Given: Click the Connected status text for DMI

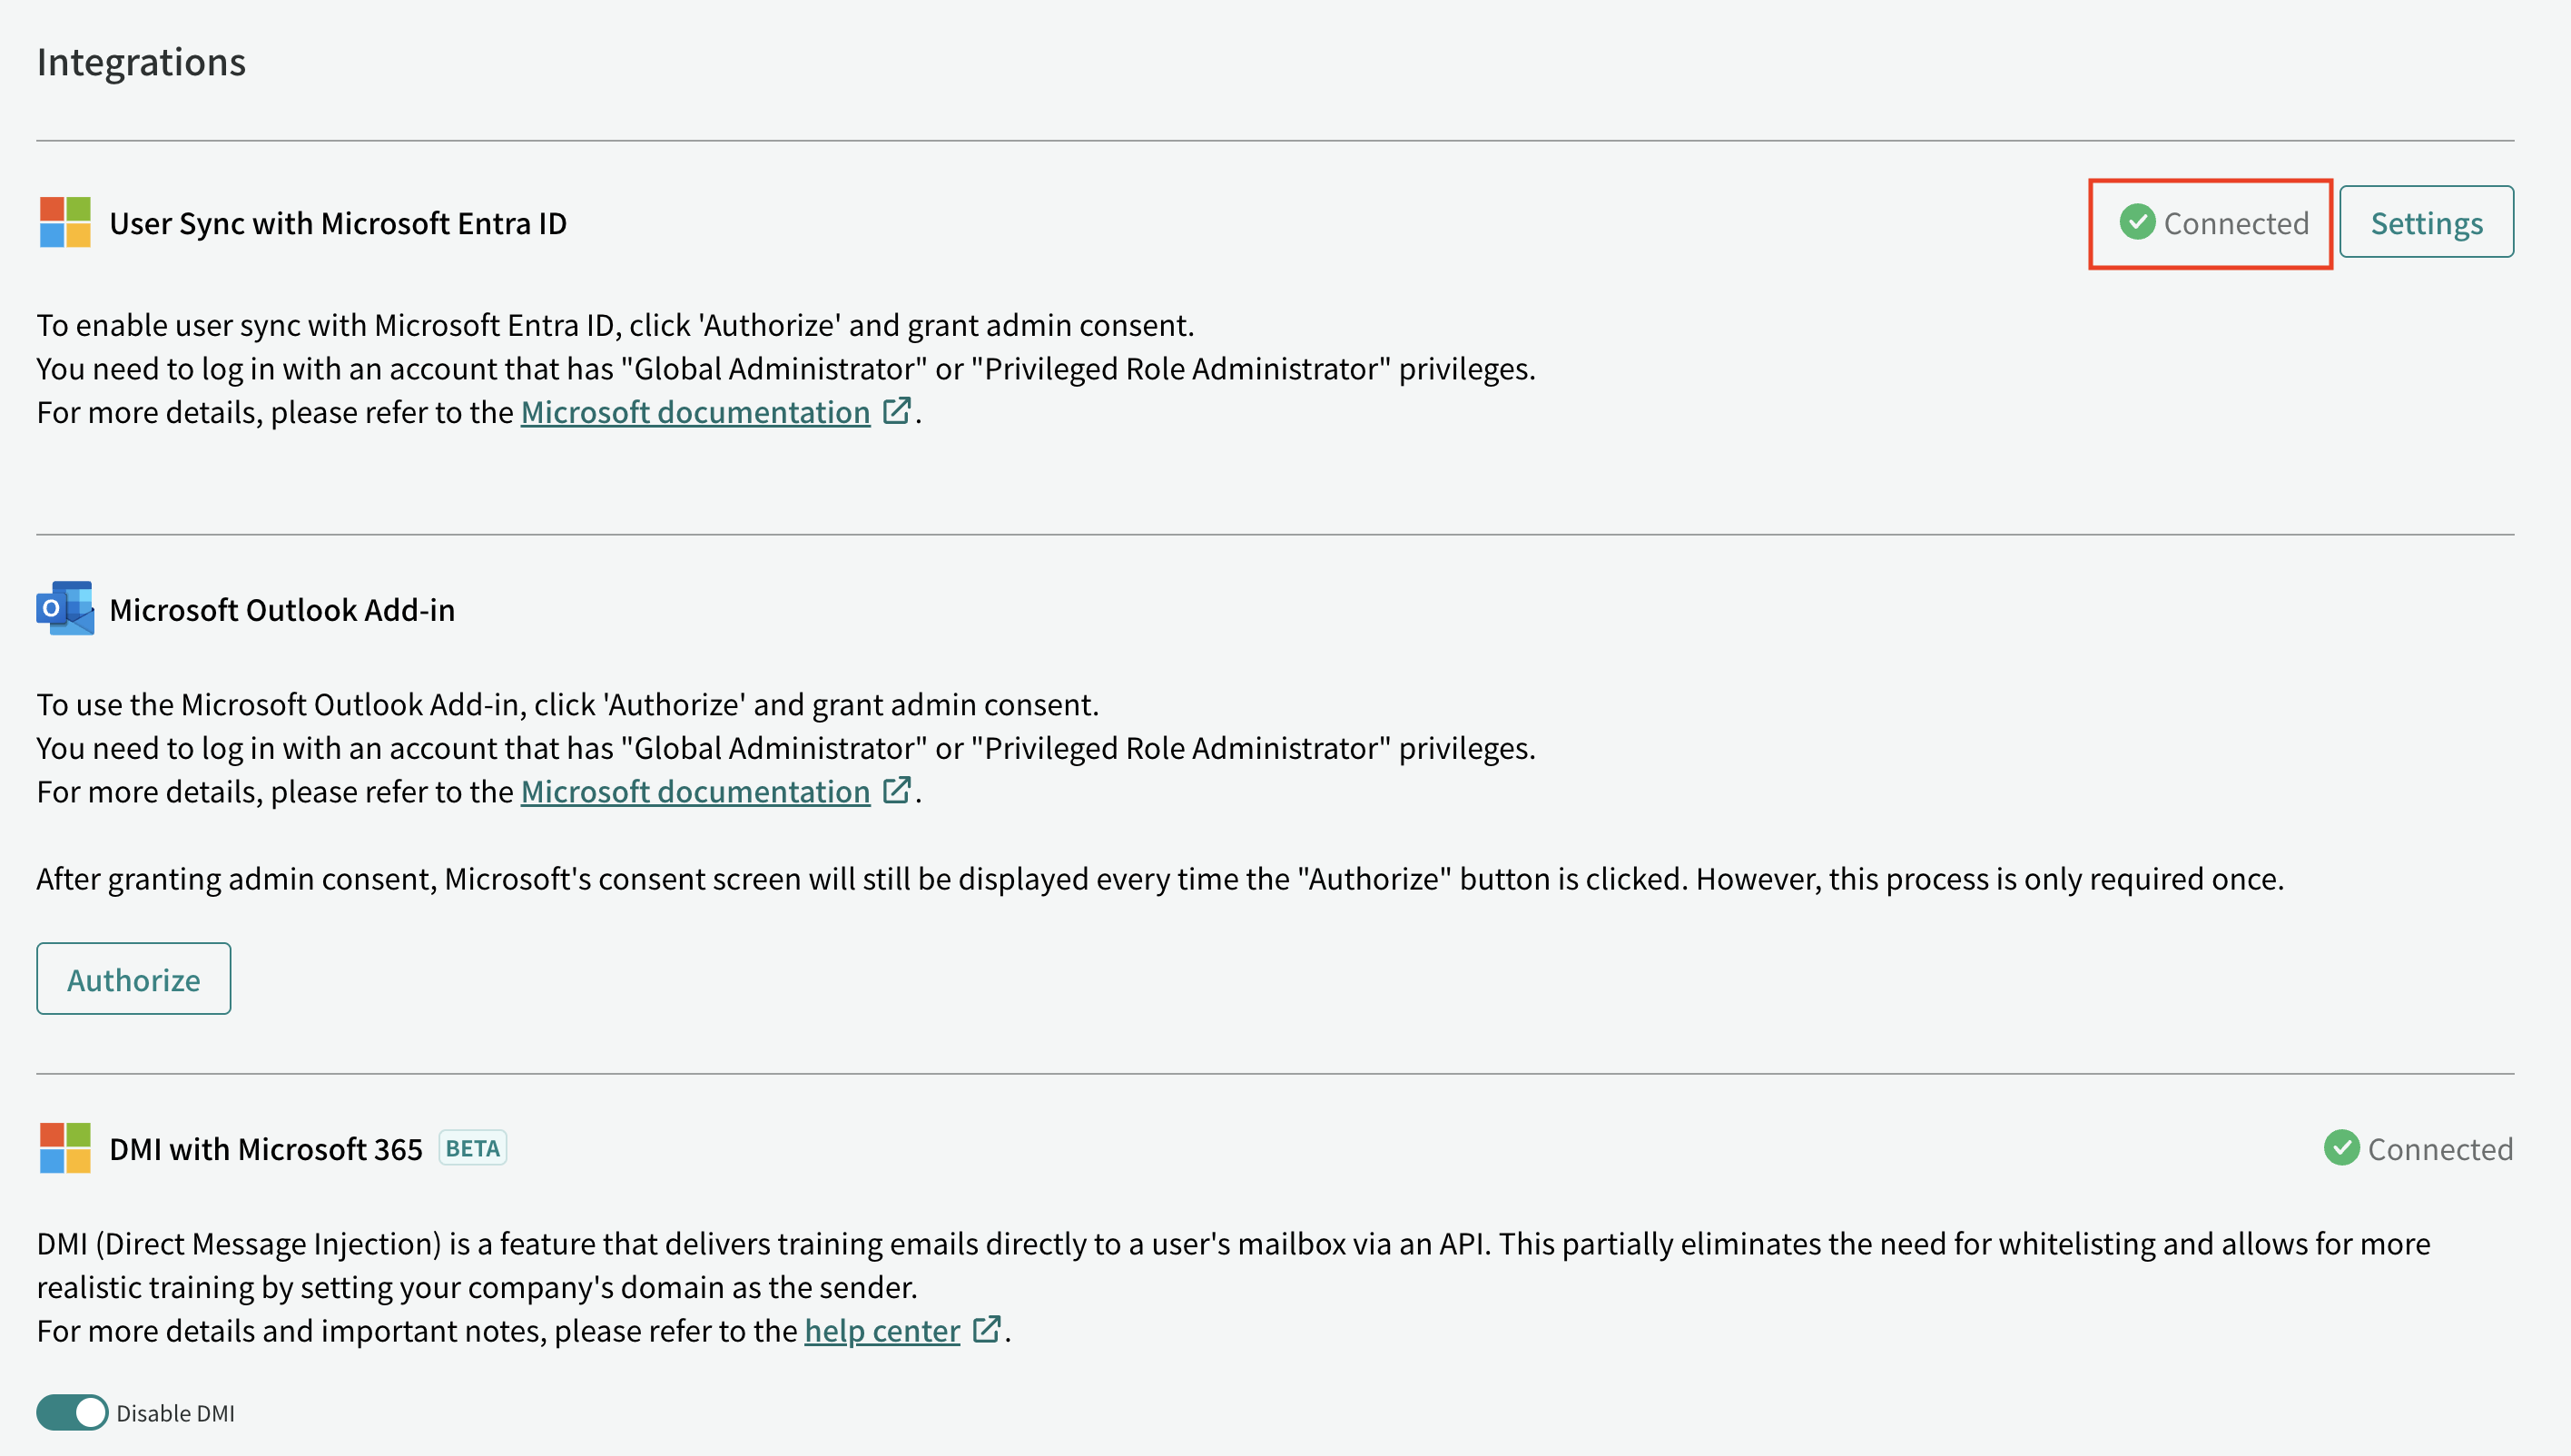Looking at the screenshot, I should pos(2440,1149).
